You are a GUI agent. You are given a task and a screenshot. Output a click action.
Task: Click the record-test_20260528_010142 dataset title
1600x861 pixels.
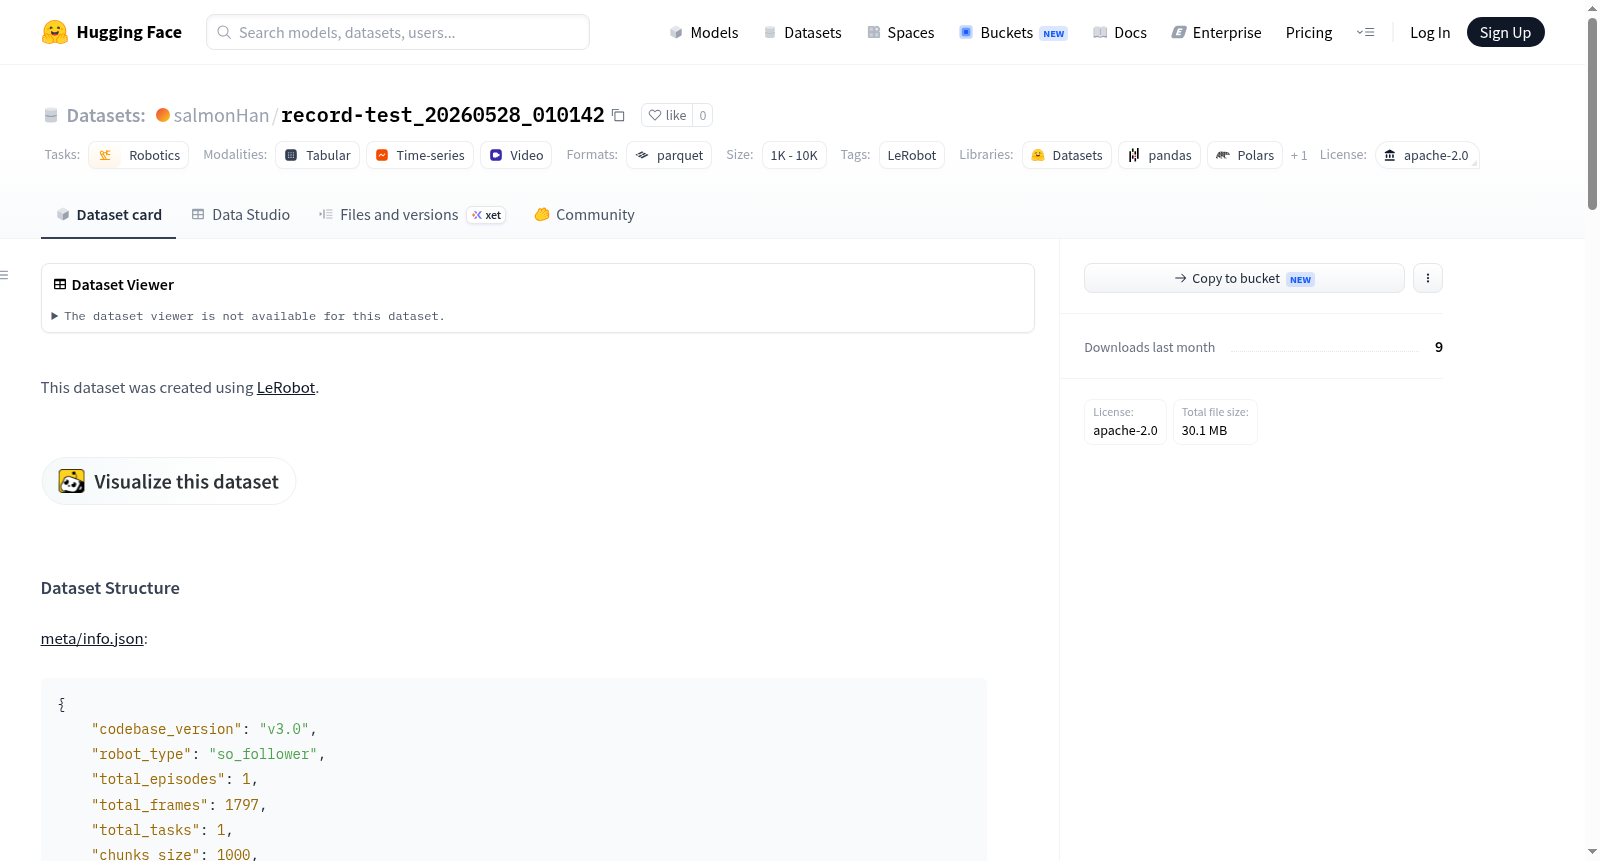443,115
